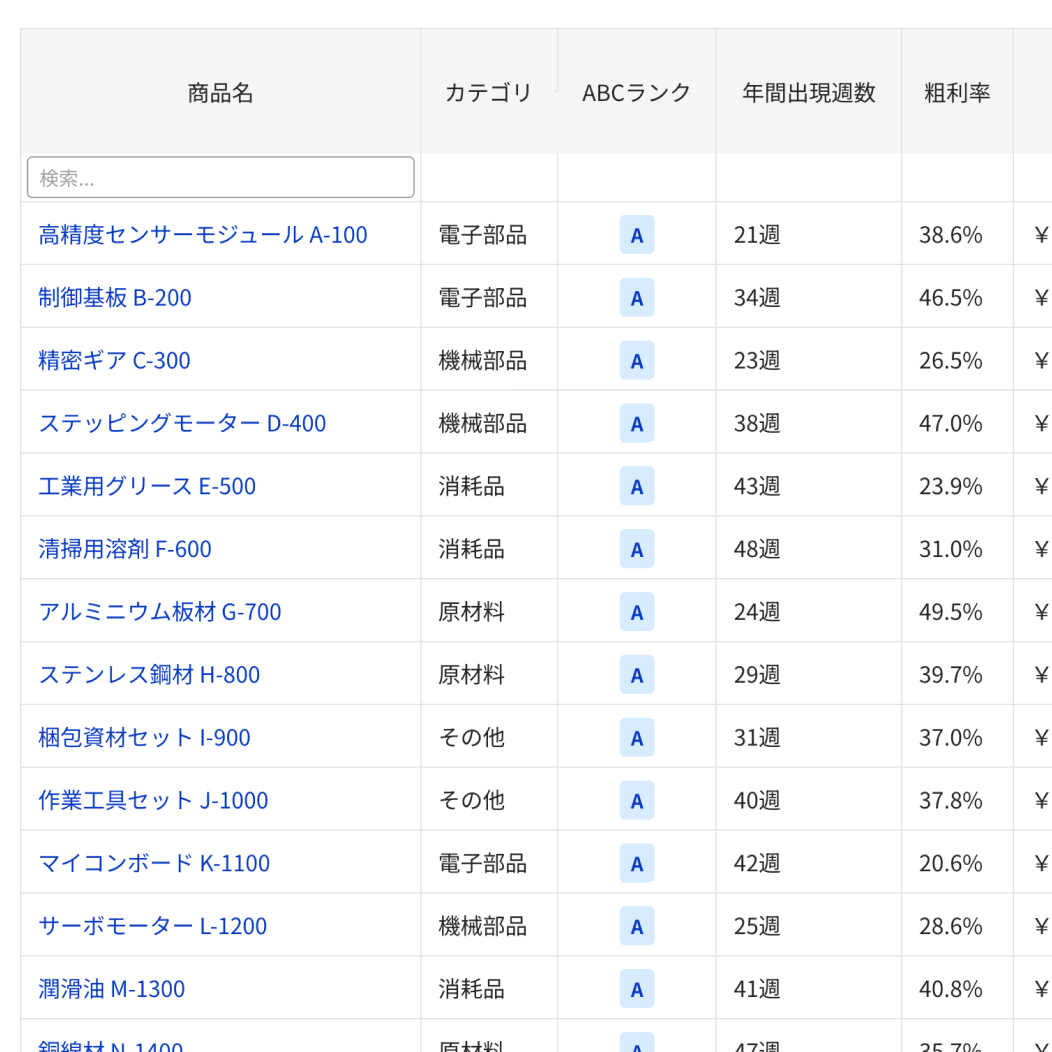The width and height of the screenshot is (1052, 1052).
Task: Click the A rank badge for 精密ギア C-300
Action: (x=637, y=360)
